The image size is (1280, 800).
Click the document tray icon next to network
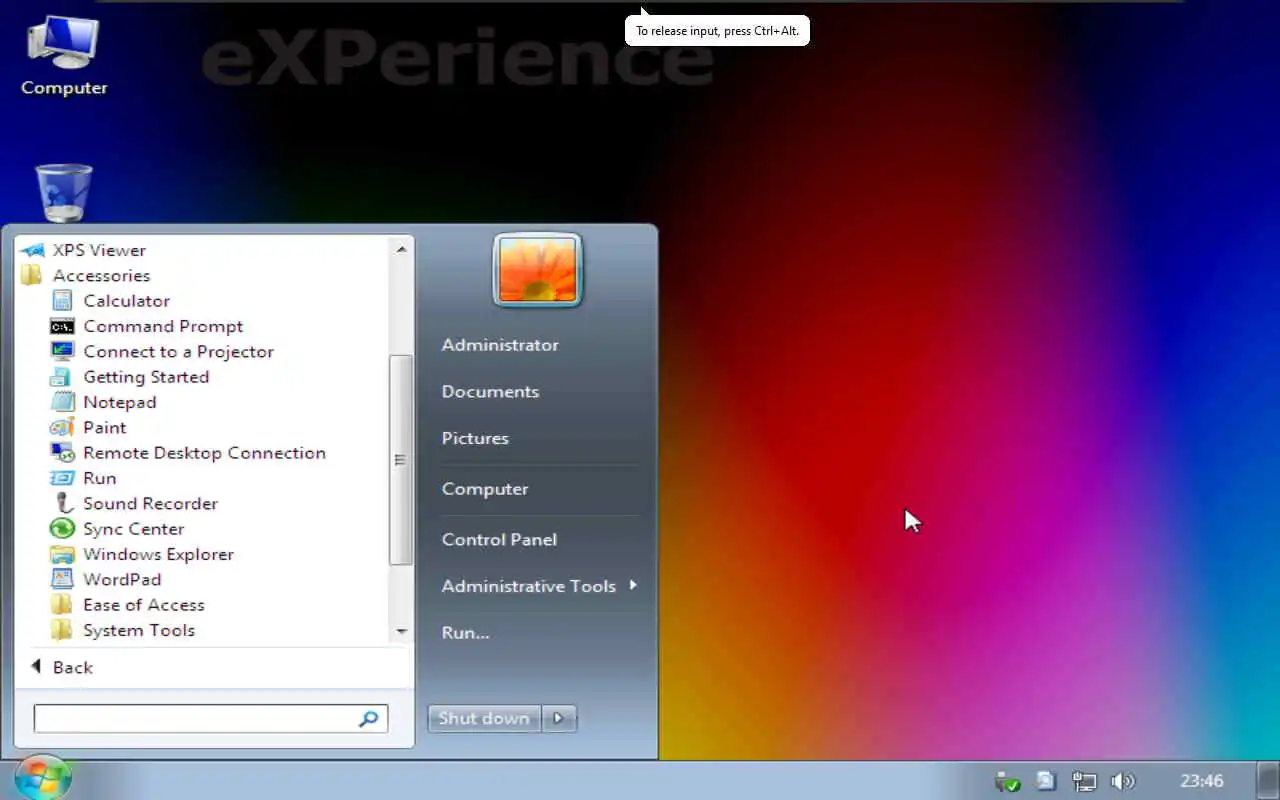(1046, 781)
